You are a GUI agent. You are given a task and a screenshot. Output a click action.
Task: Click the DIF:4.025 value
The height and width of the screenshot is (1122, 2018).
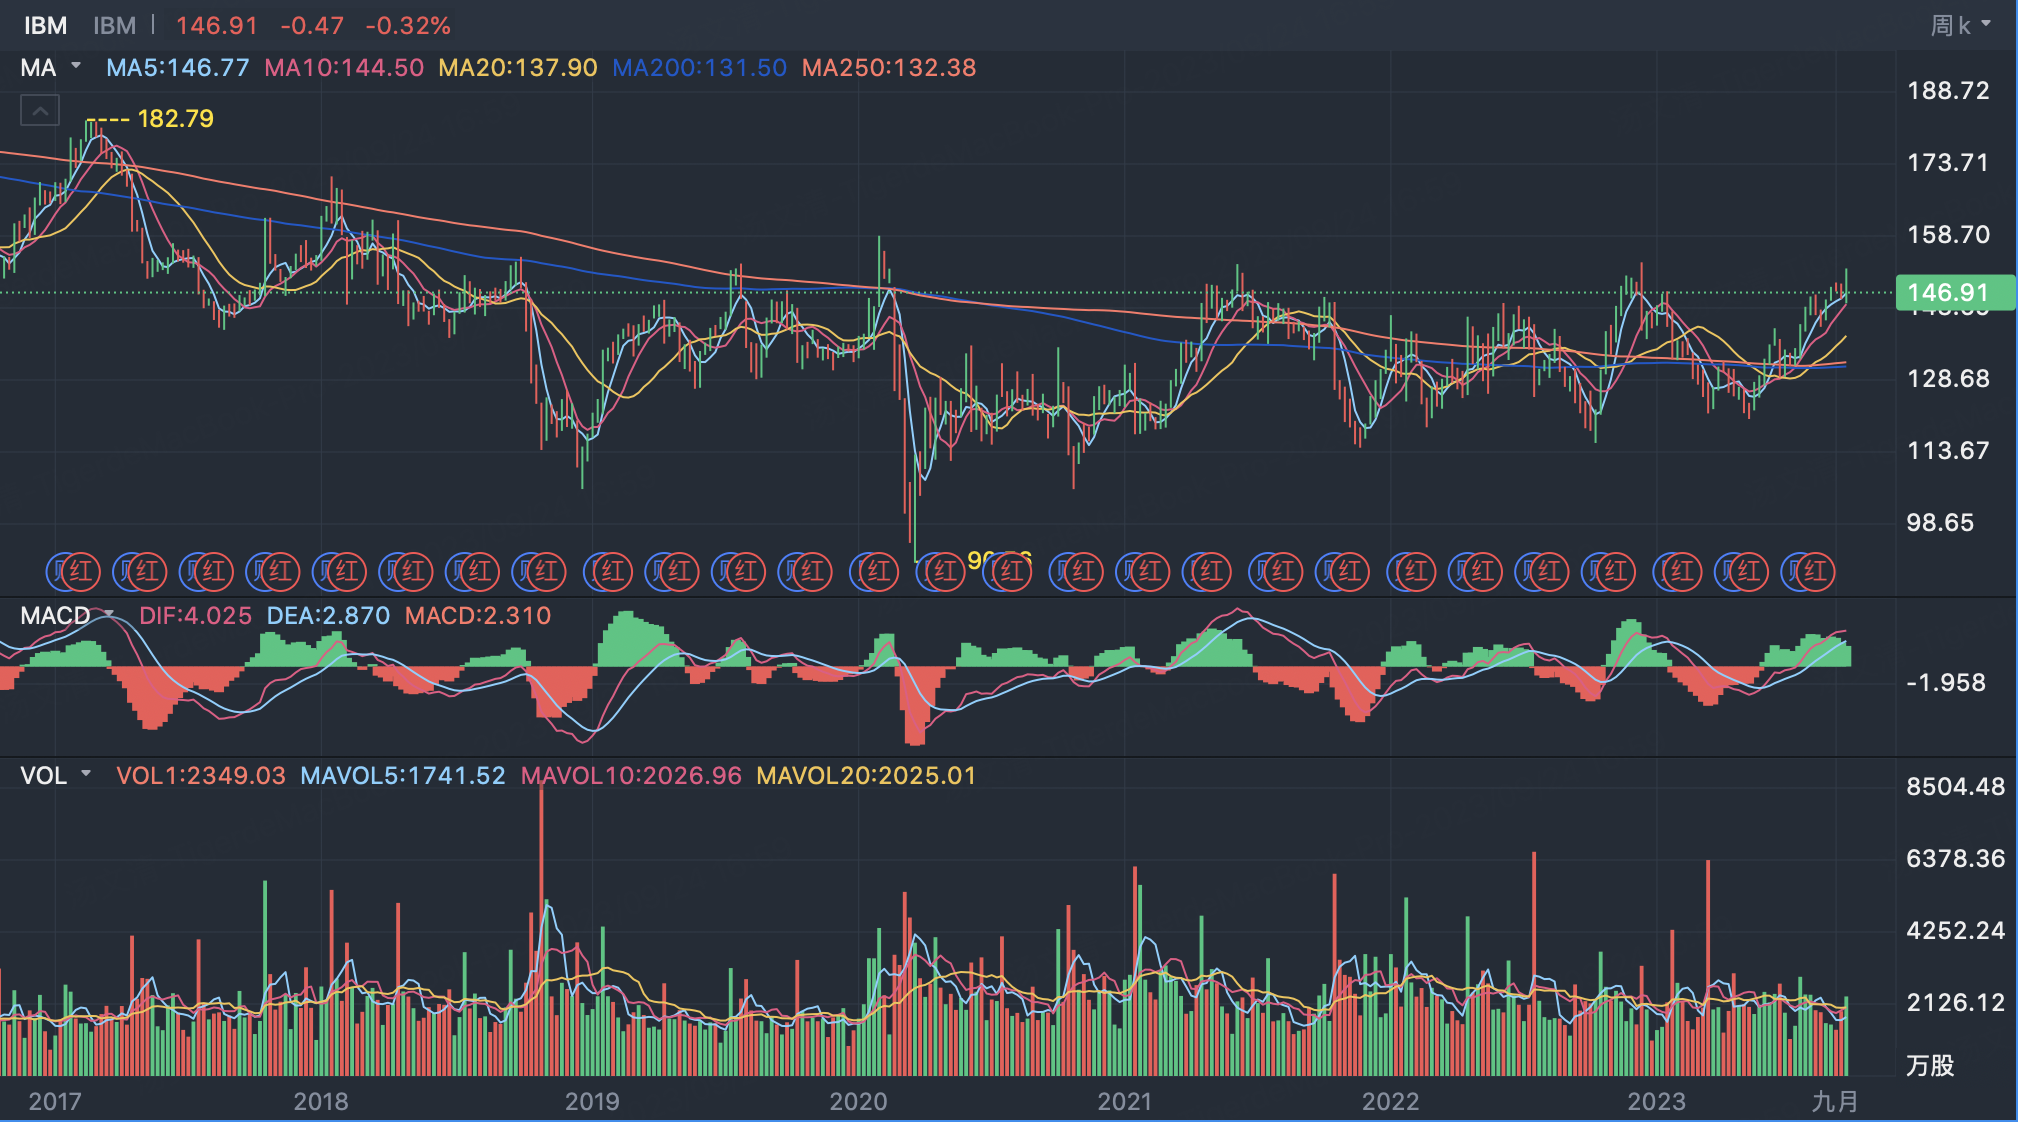click(195, 615)
